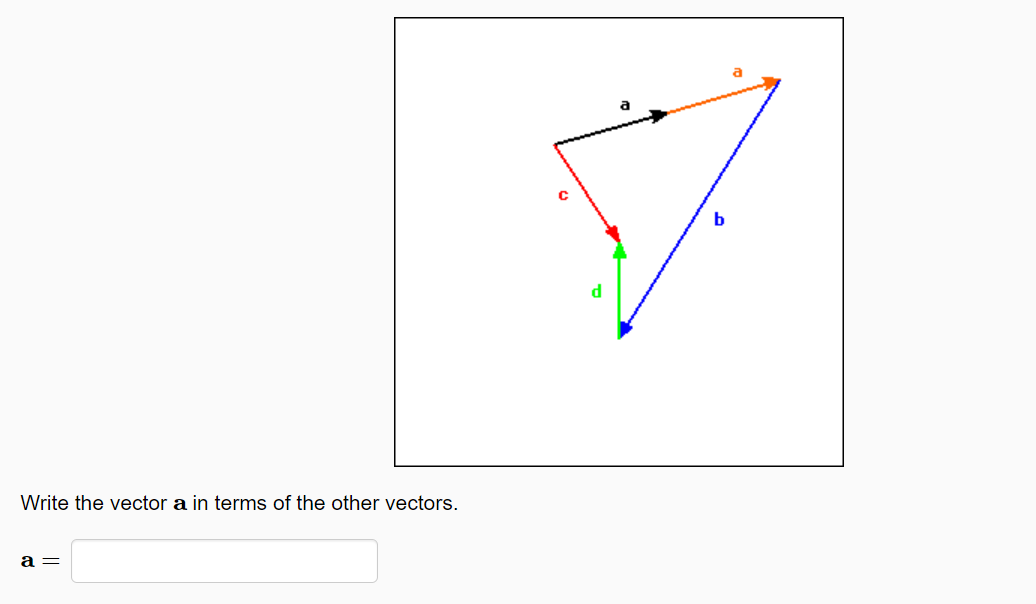Select the orange label a above the diagram
The image size is (1036, 604).
(737, 71)
